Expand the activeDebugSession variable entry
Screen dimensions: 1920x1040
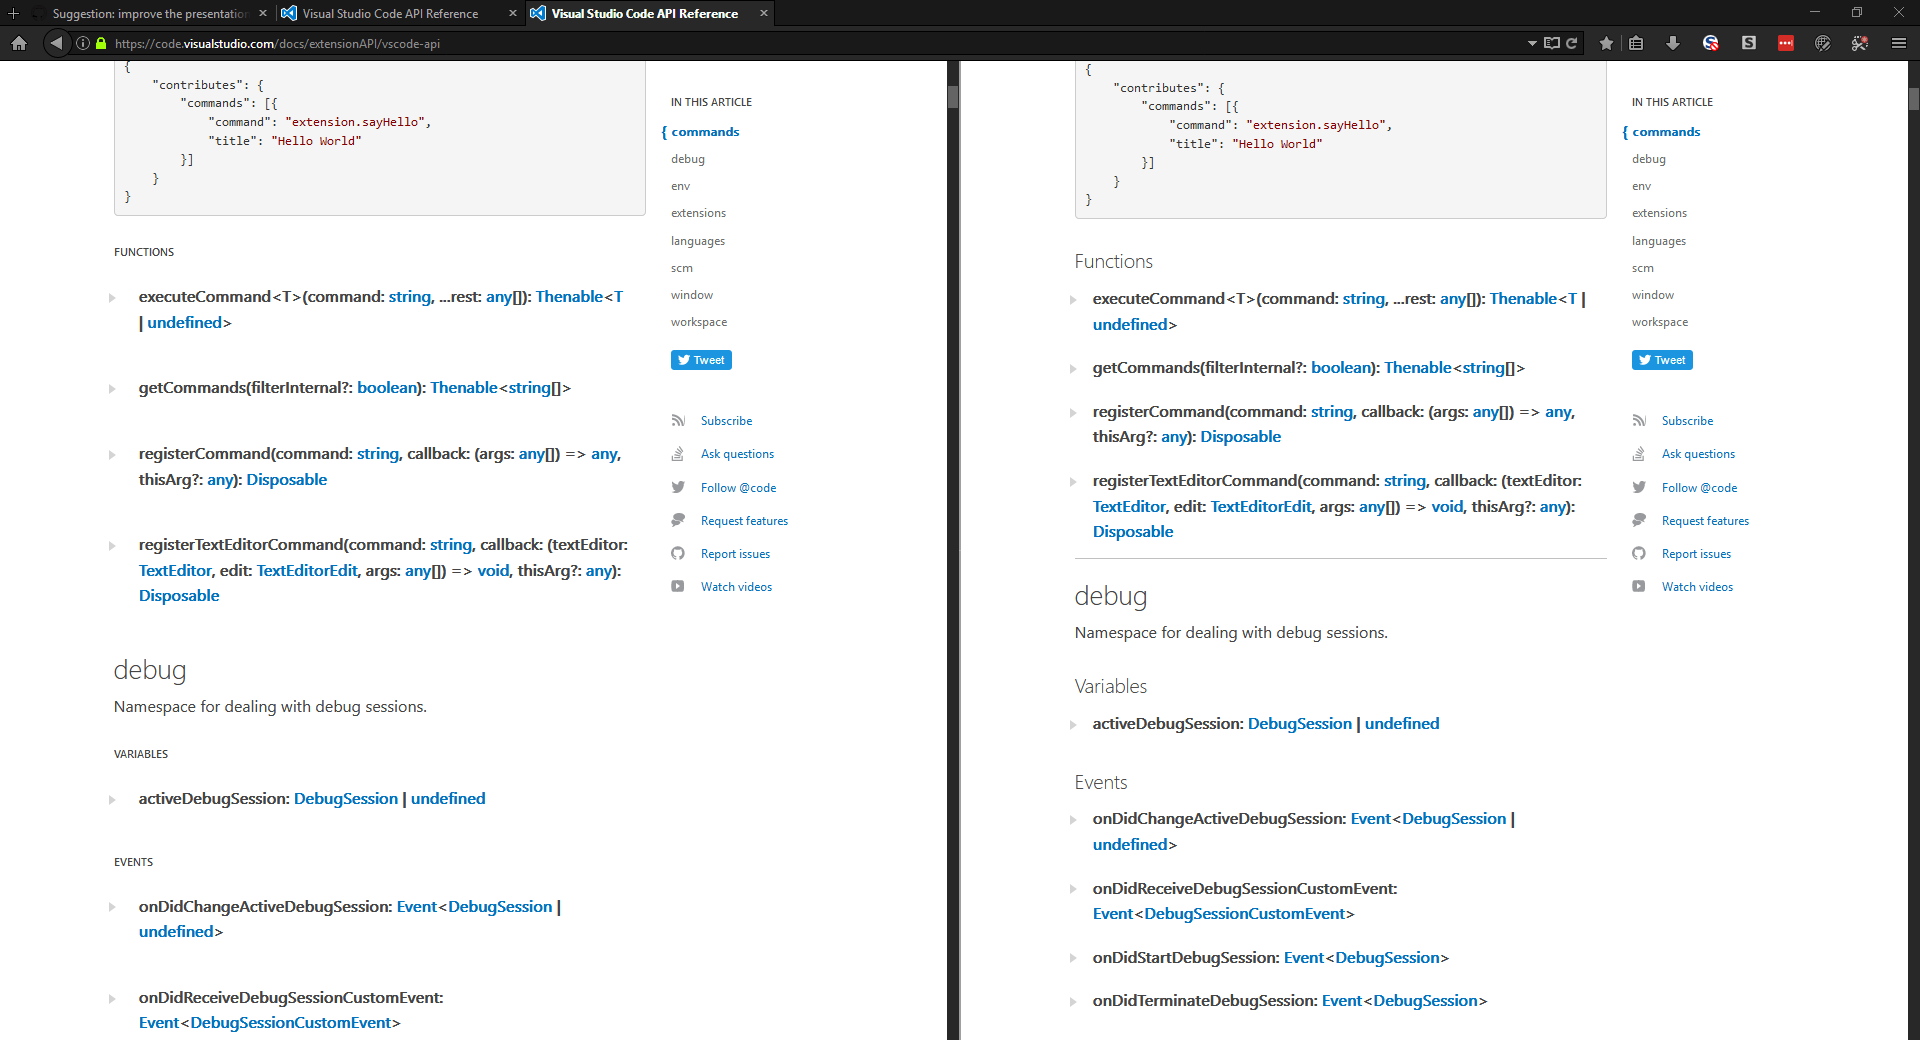pyautogui.click(x=111, y=799)
